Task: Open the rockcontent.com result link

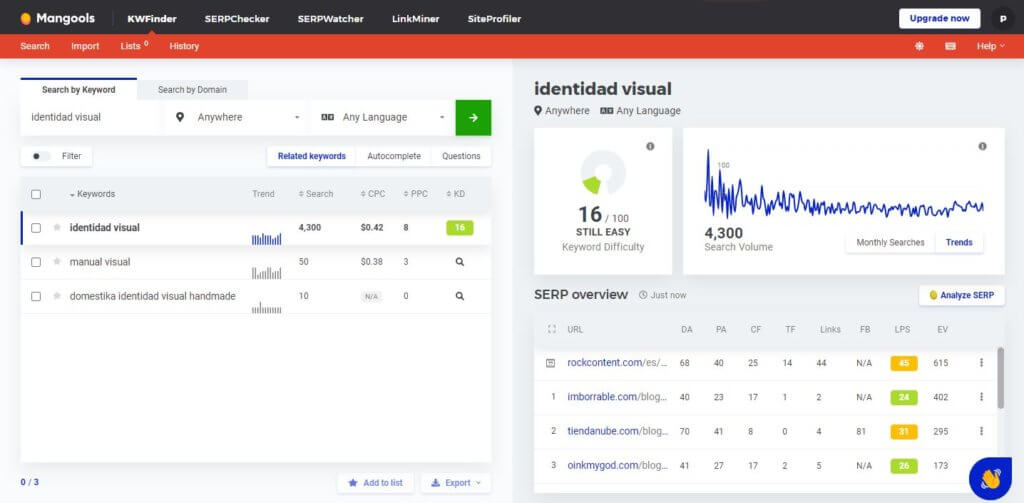Action: click(617, 363)
